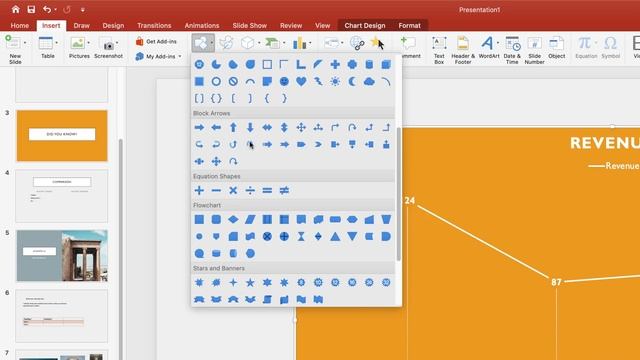Open the Design ribbon tab
640x360 pixels.
(x=113, y=25)
